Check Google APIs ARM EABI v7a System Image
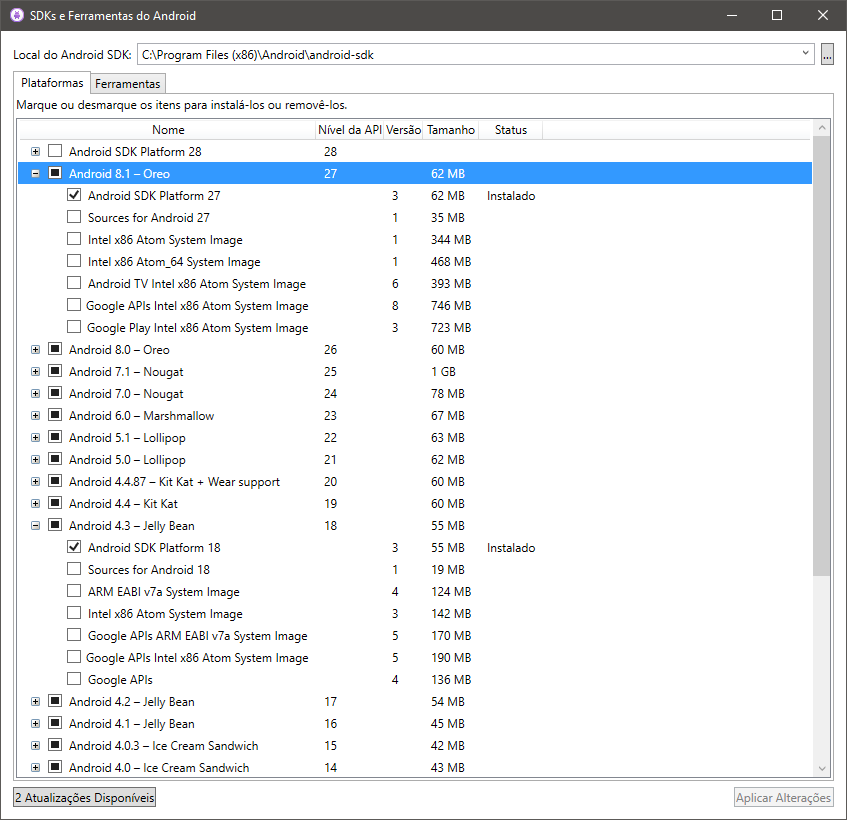This screenshot has height=820, width=847. [x=74, y=635]
